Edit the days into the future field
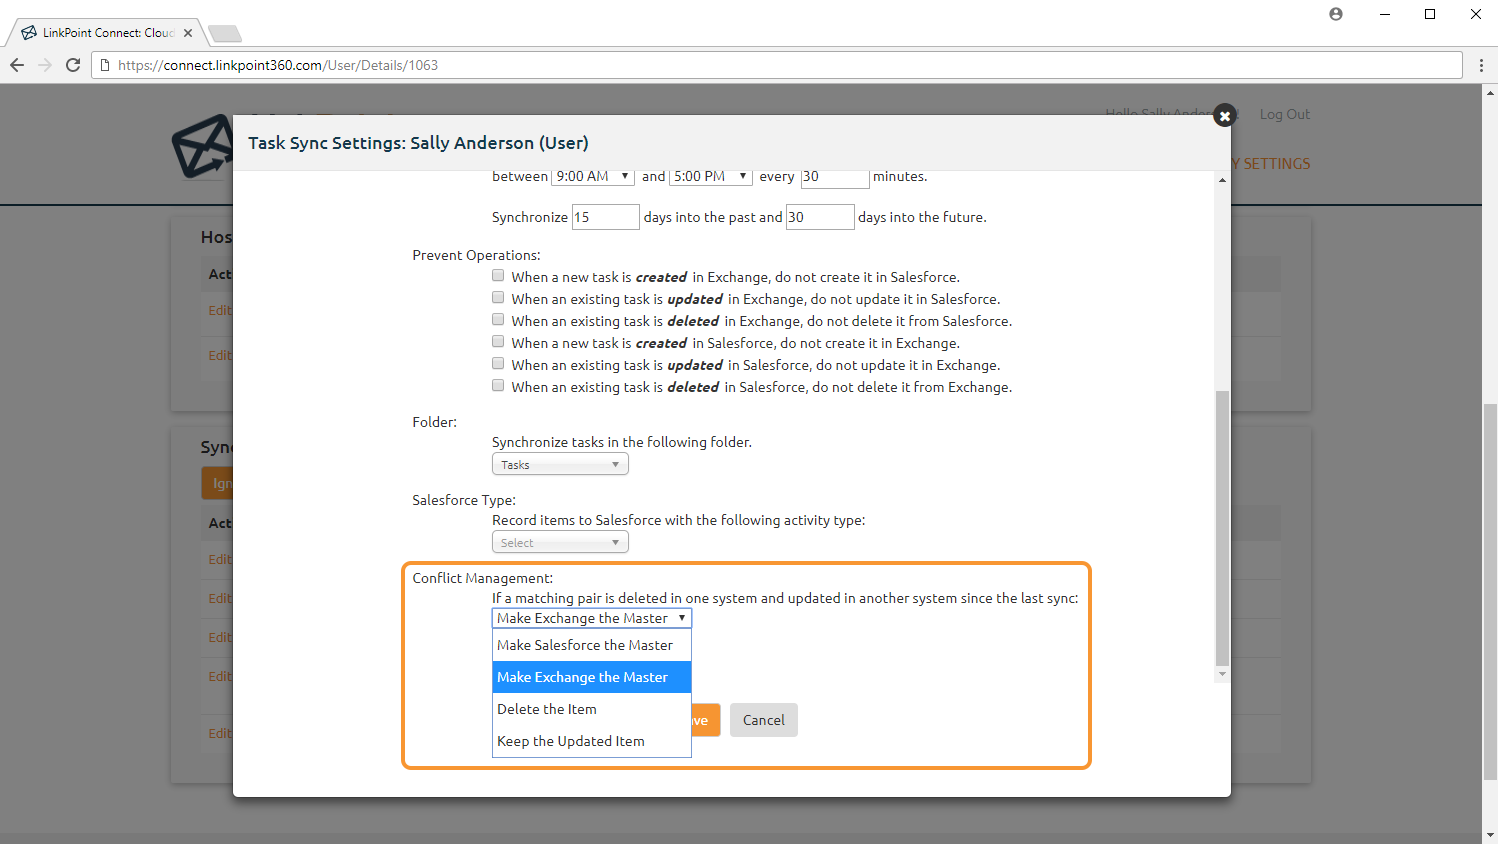This screenshot has height=844, width=1498. (820, 217)
